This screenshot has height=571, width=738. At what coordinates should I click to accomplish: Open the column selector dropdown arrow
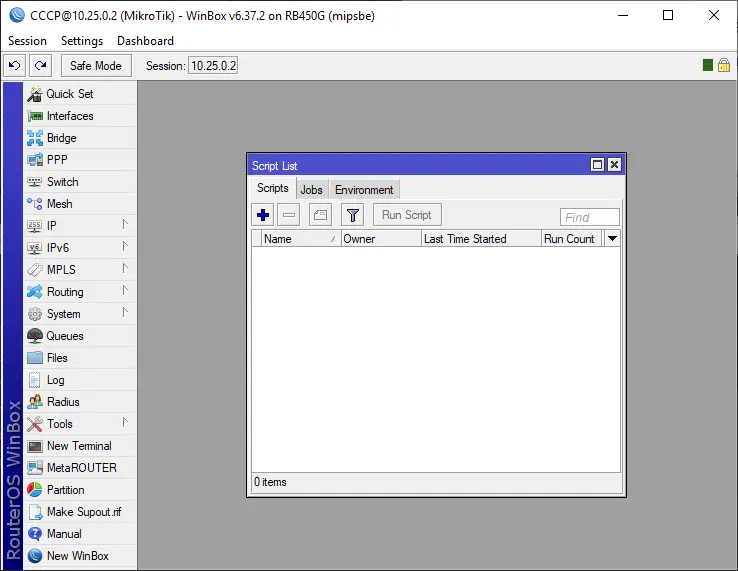(612, 238)
